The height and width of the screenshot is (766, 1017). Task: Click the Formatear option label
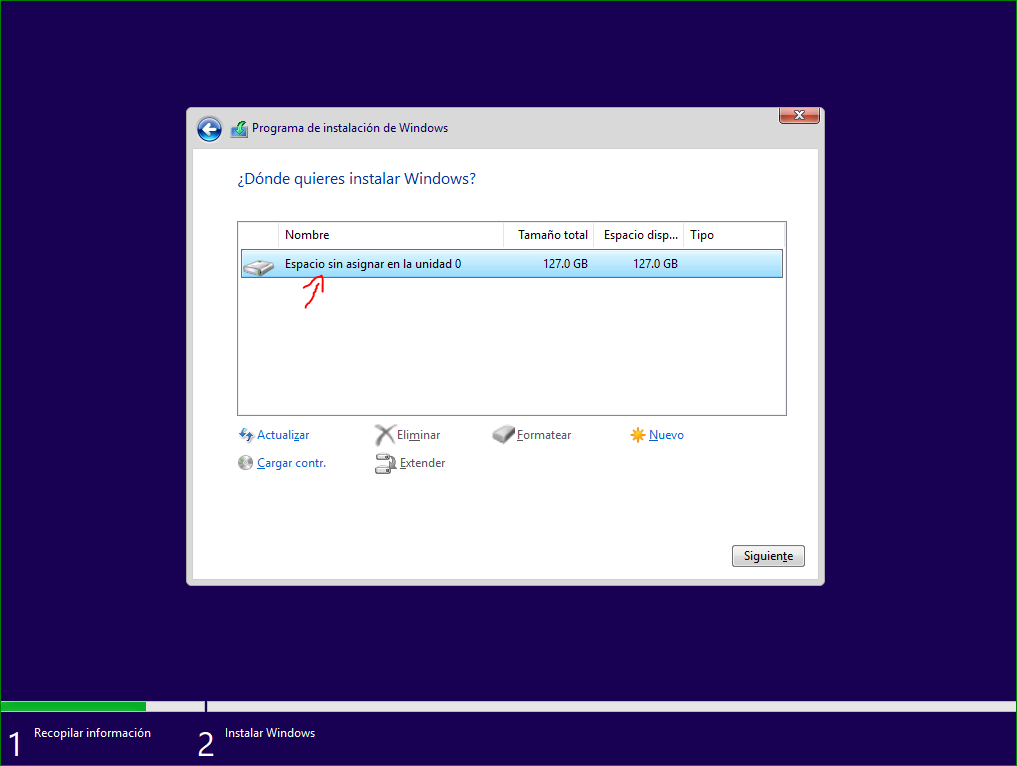pos(544,435)
